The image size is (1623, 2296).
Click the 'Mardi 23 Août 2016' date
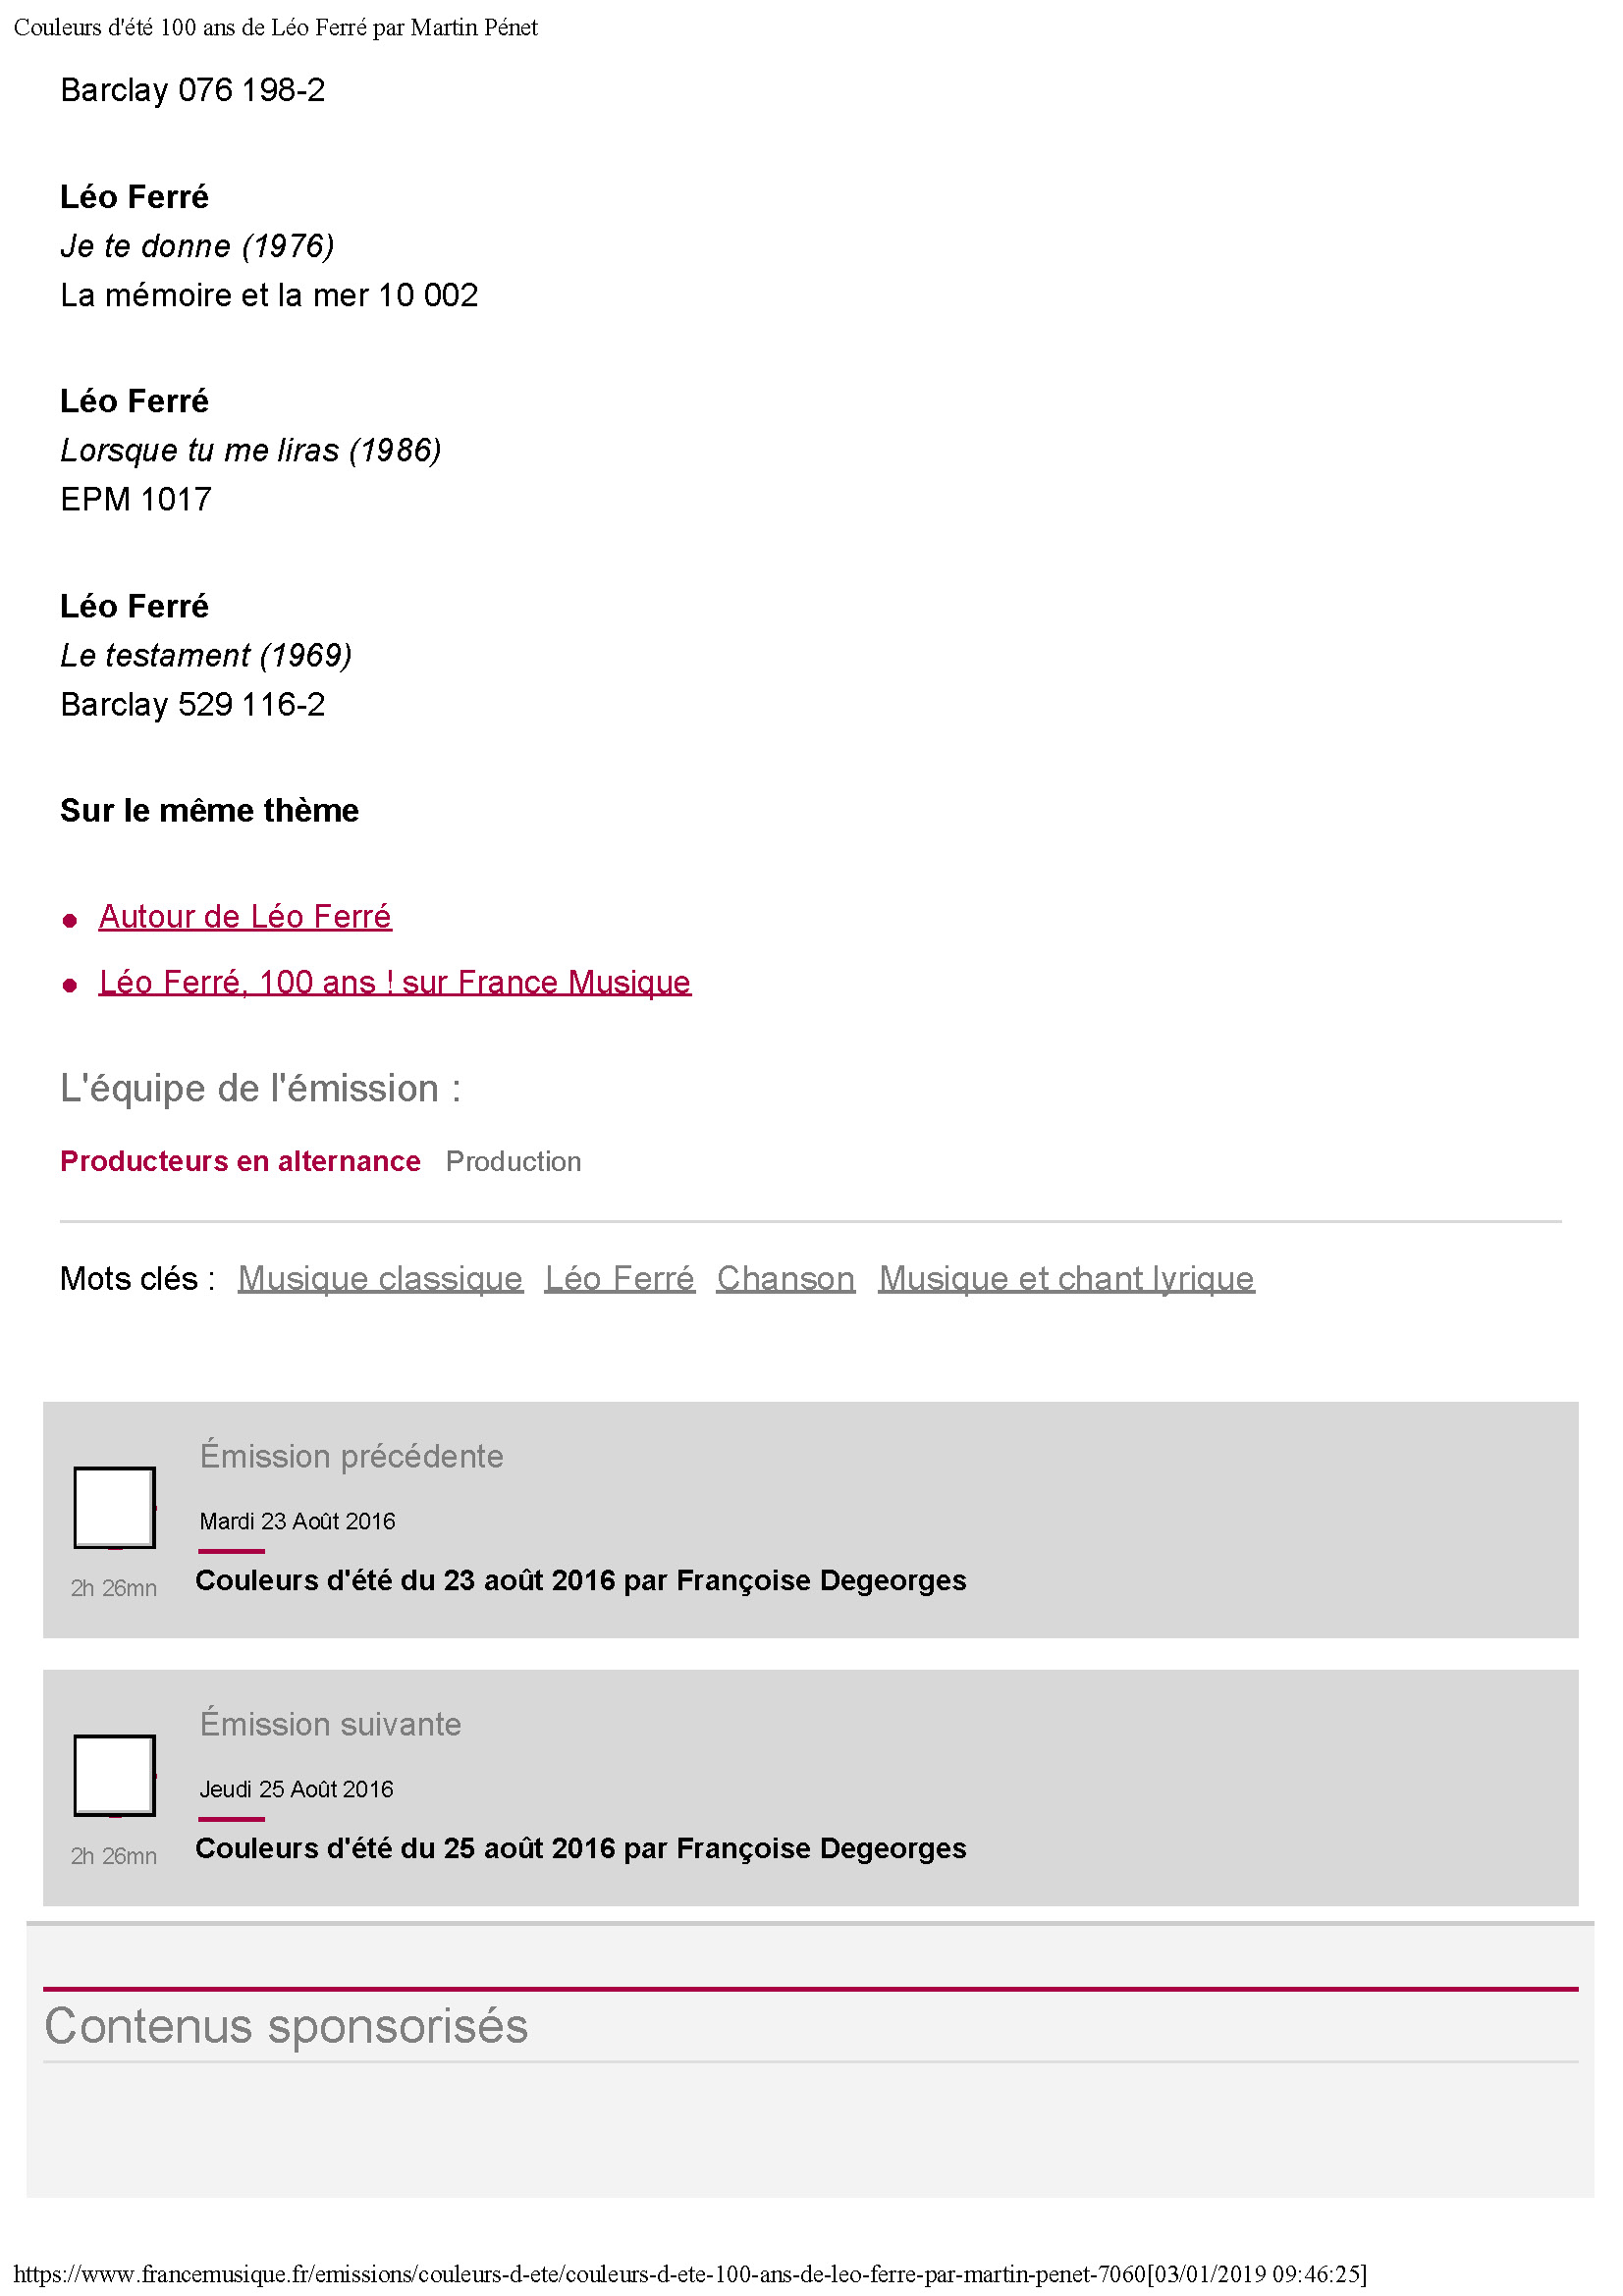pyautogui.click(x=297, y=1521)
